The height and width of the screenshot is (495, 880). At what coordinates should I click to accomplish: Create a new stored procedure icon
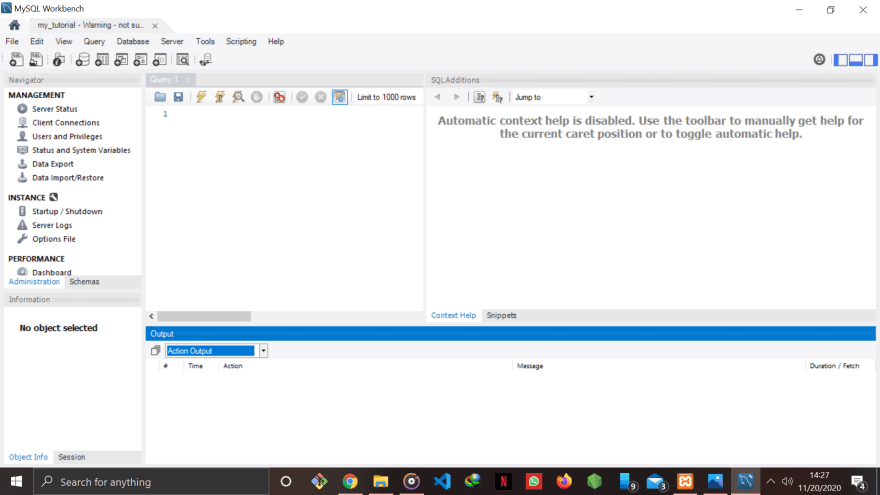140,59
